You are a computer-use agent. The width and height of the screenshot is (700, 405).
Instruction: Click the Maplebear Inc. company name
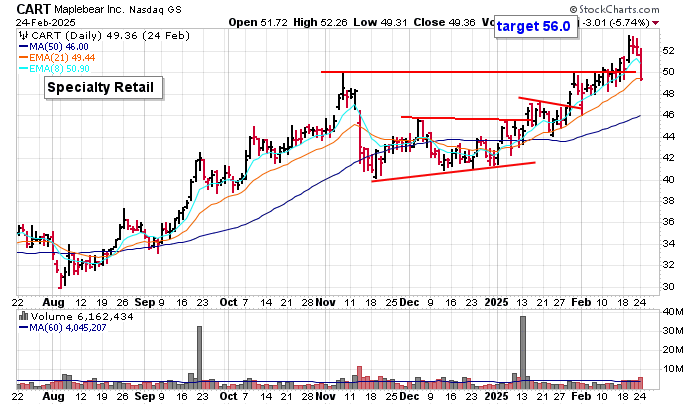coord(90,9)
